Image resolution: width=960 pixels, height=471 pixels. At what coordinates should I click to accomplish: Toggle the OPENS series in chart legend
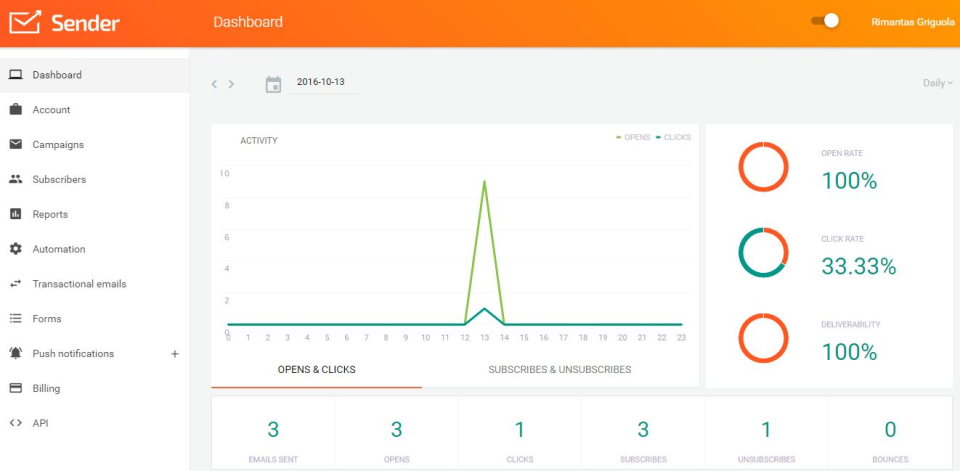point(633,137)
